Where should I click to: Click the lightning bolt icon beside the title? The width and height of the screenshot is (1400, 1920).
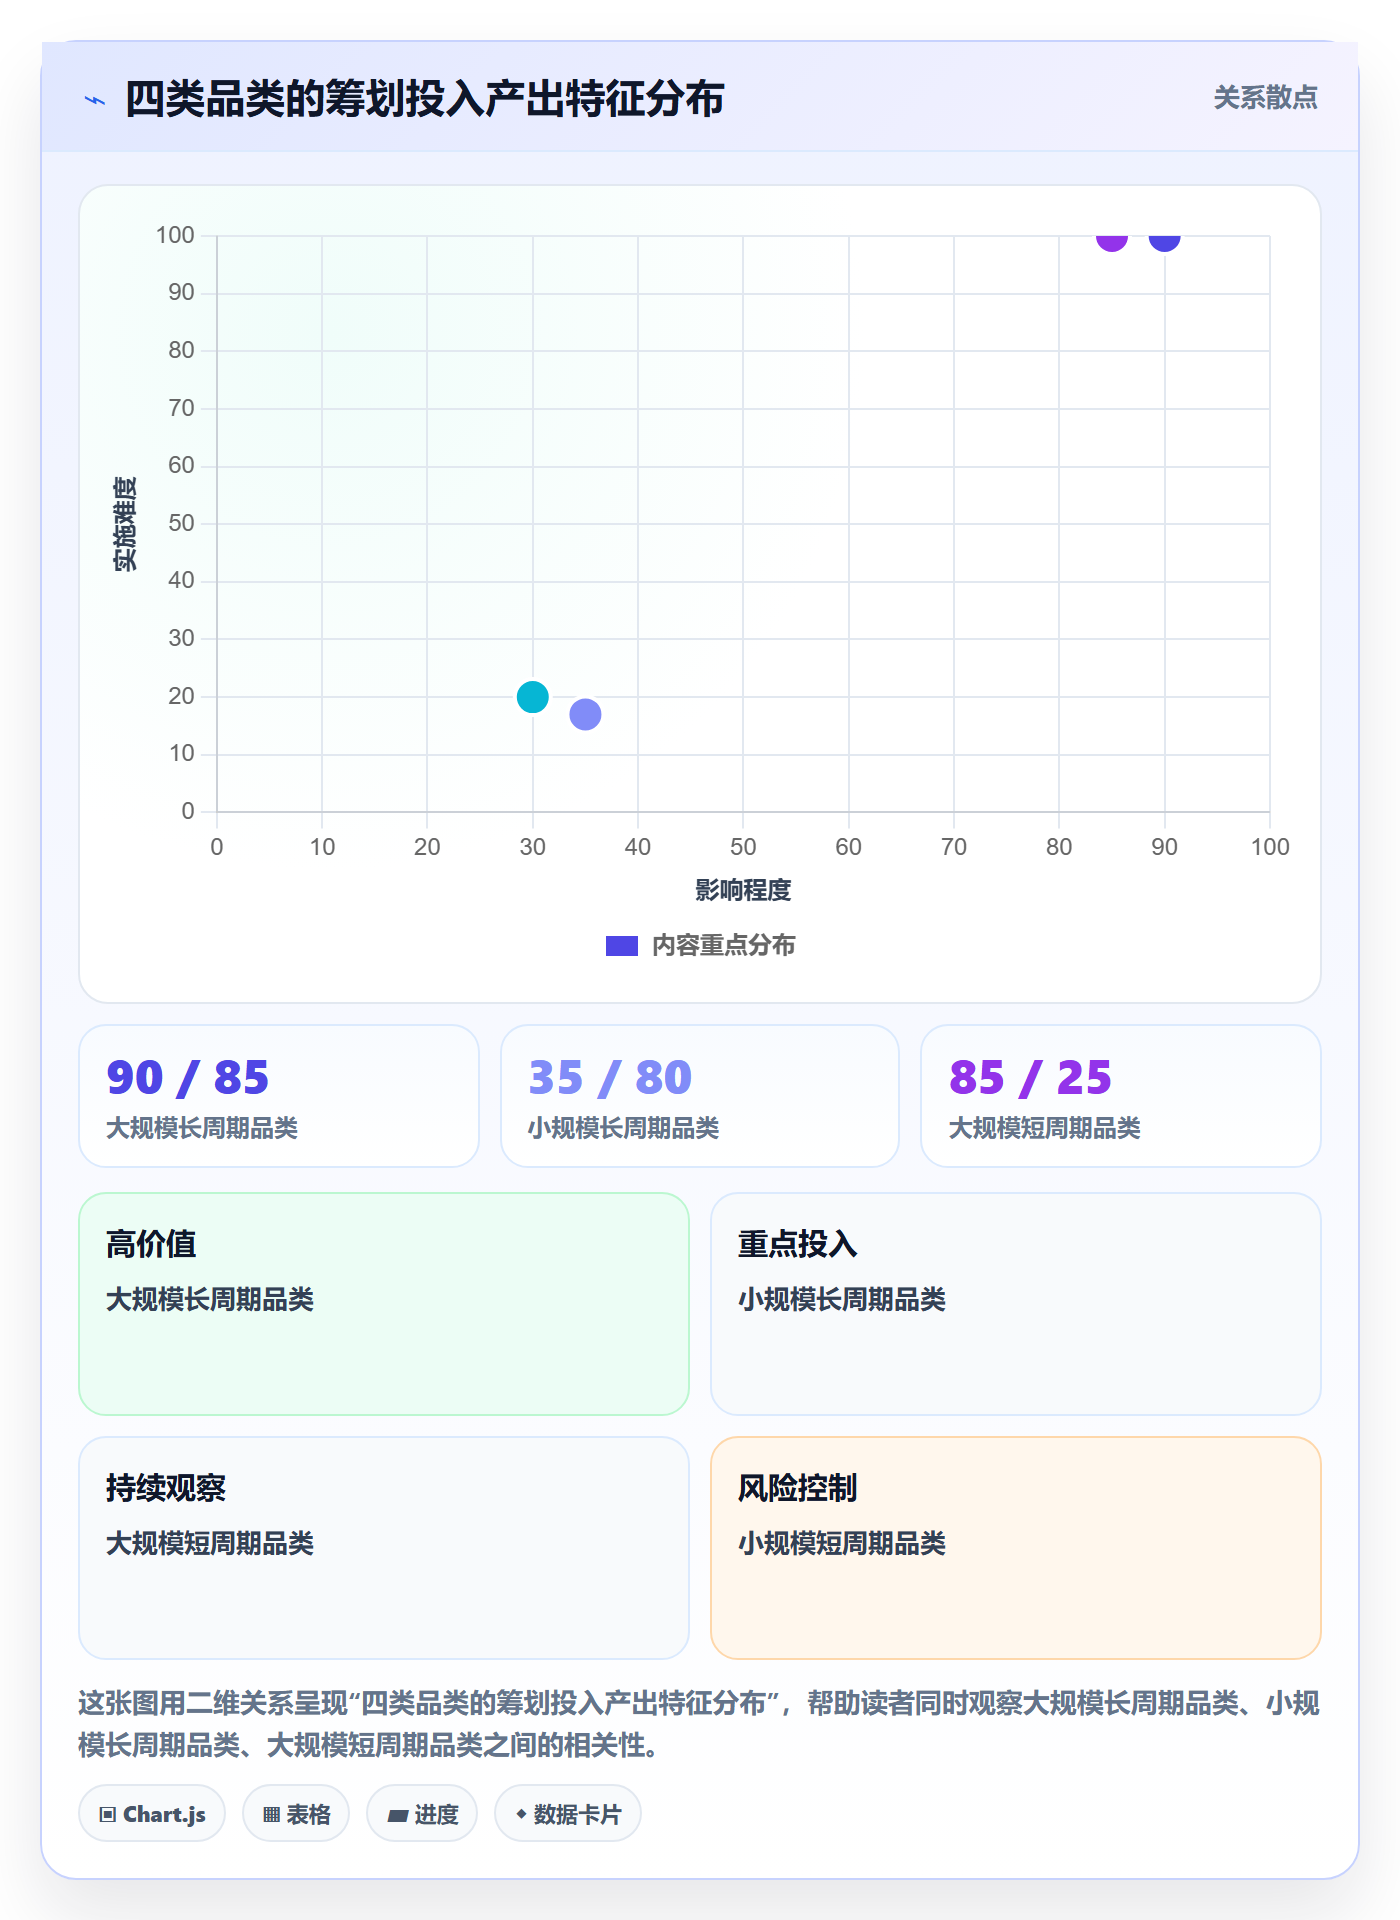pos(95,100)
